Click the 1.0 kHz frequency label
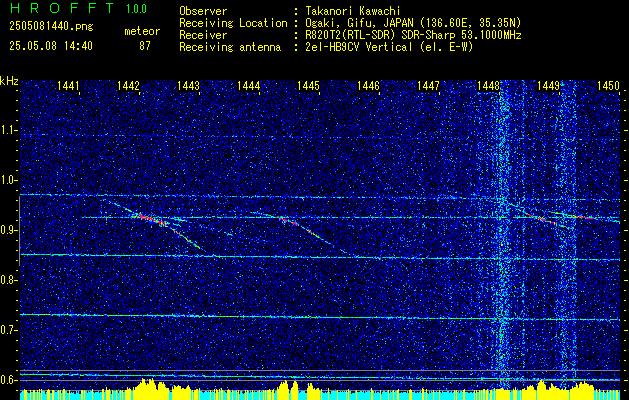Viewport: 629px width, 400px height. click(x=9, y=180)
